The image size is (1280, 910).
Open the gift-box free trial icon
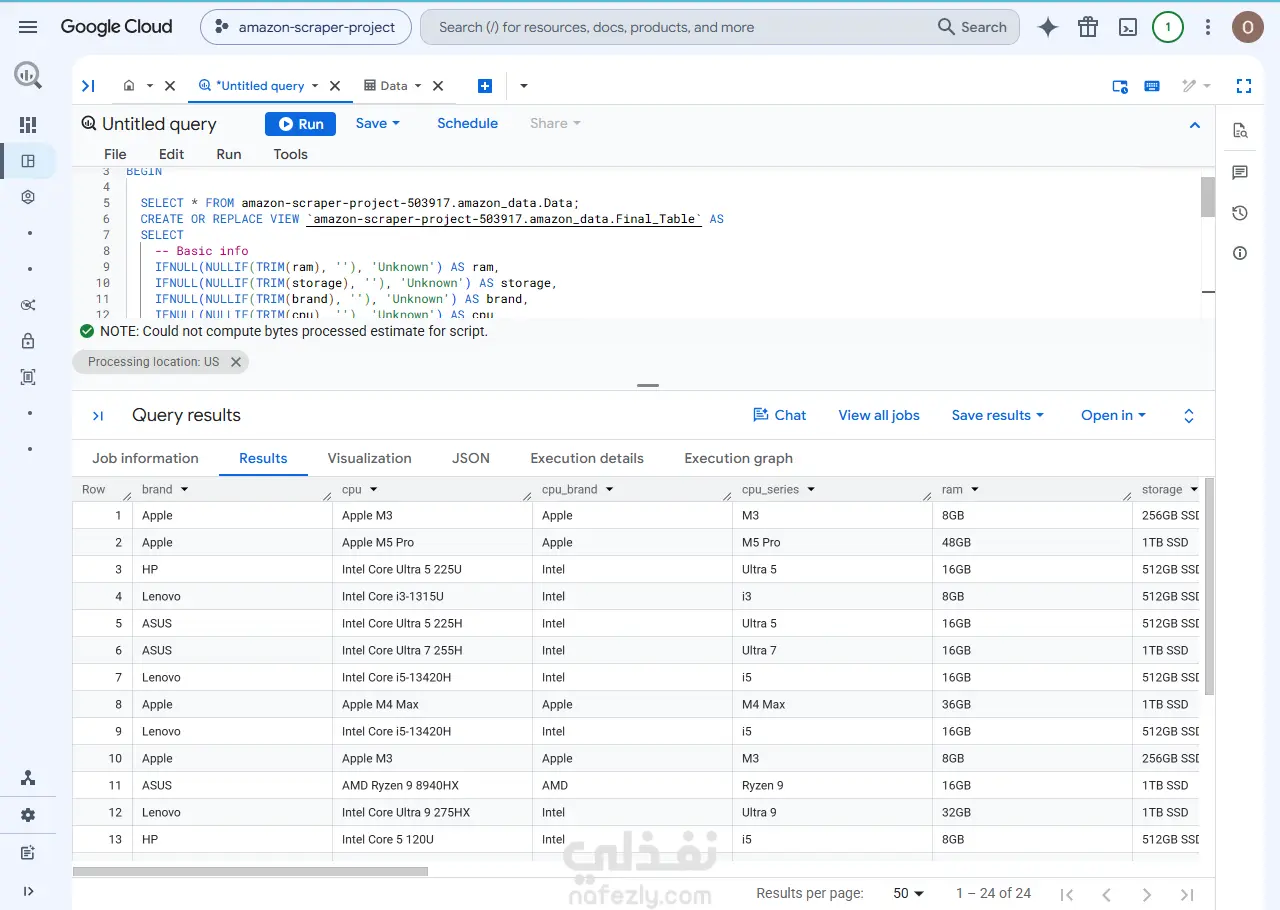1088,27
